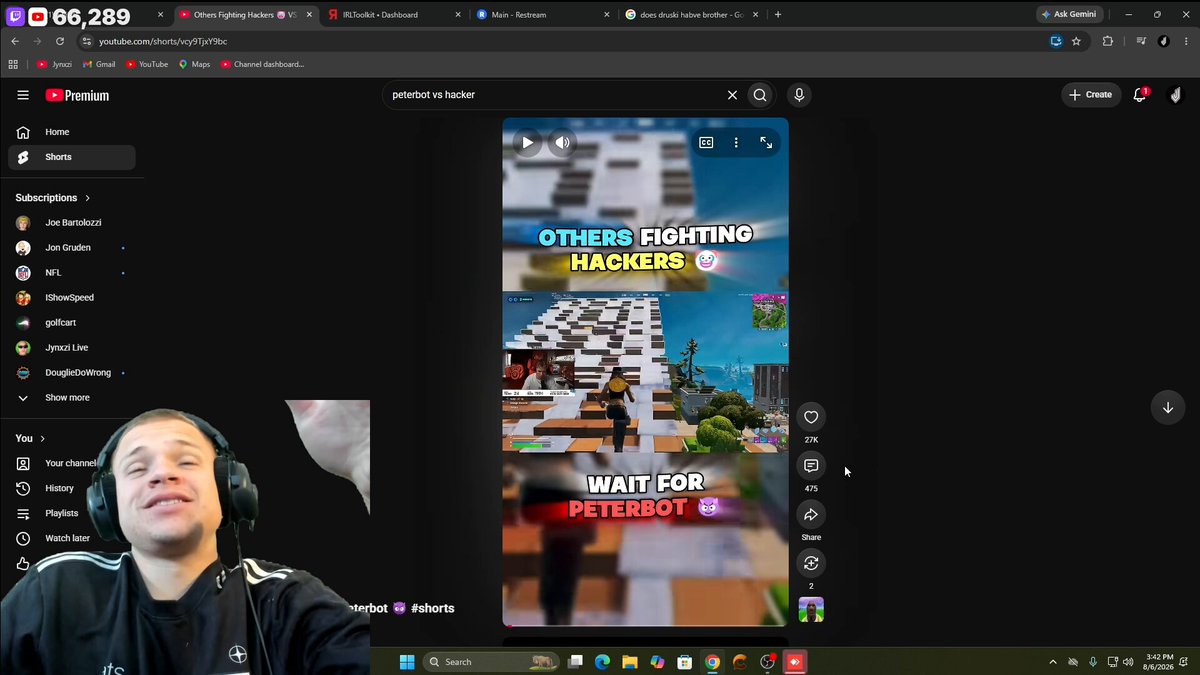Like the short with heart icon
Image resolution: width=1200 pixels, height=675 pixels.
tap(811, 417)
